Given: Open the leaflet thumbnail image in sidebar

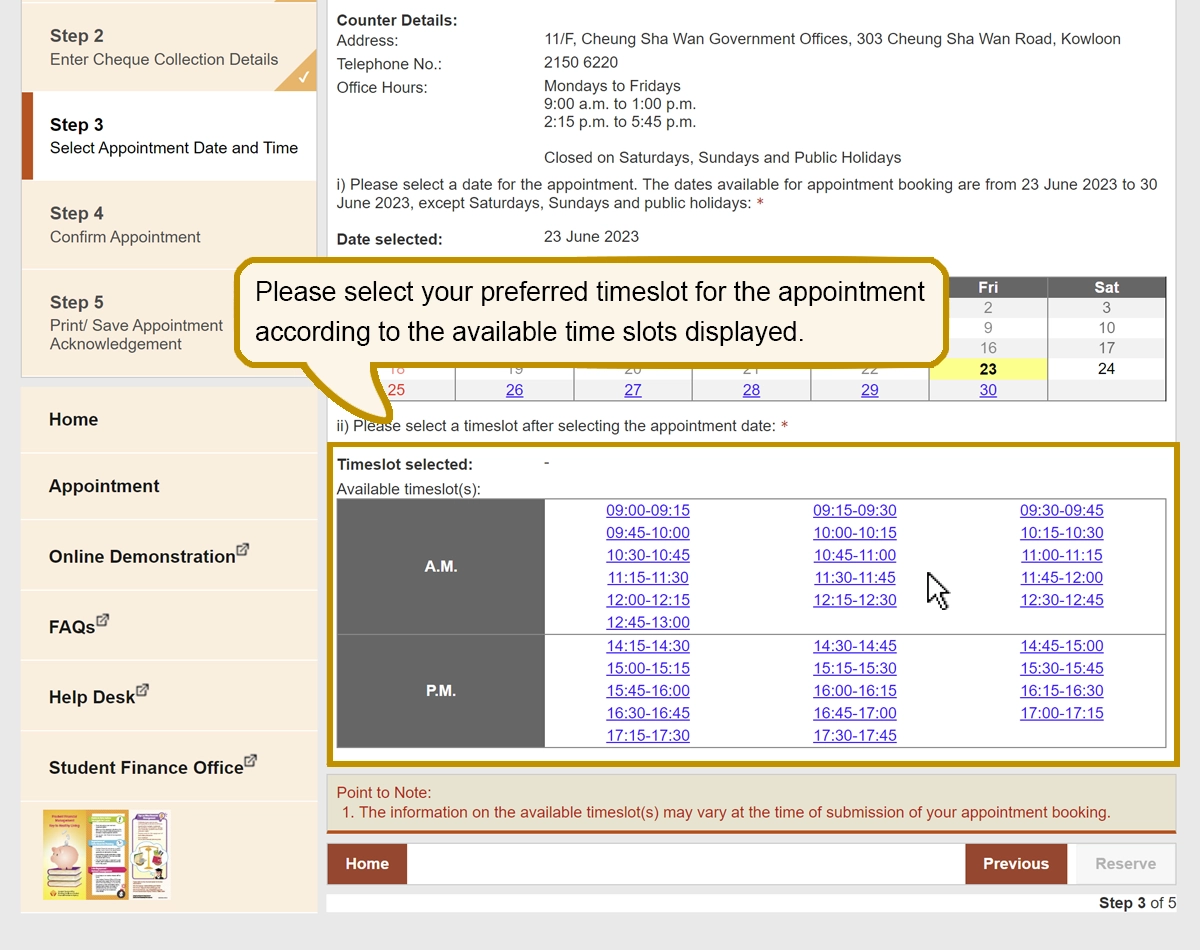Looking at the screenshot, I should tap(107, 855).
